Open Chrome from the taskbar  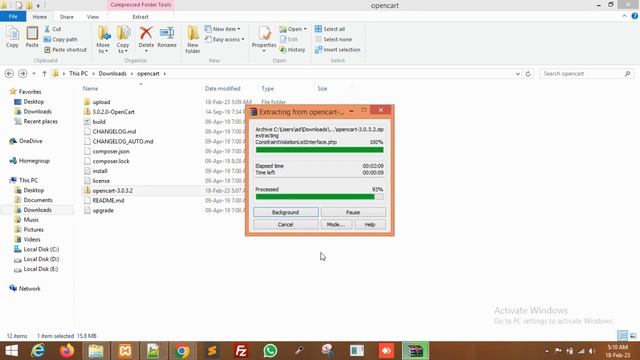coord(182,351)
